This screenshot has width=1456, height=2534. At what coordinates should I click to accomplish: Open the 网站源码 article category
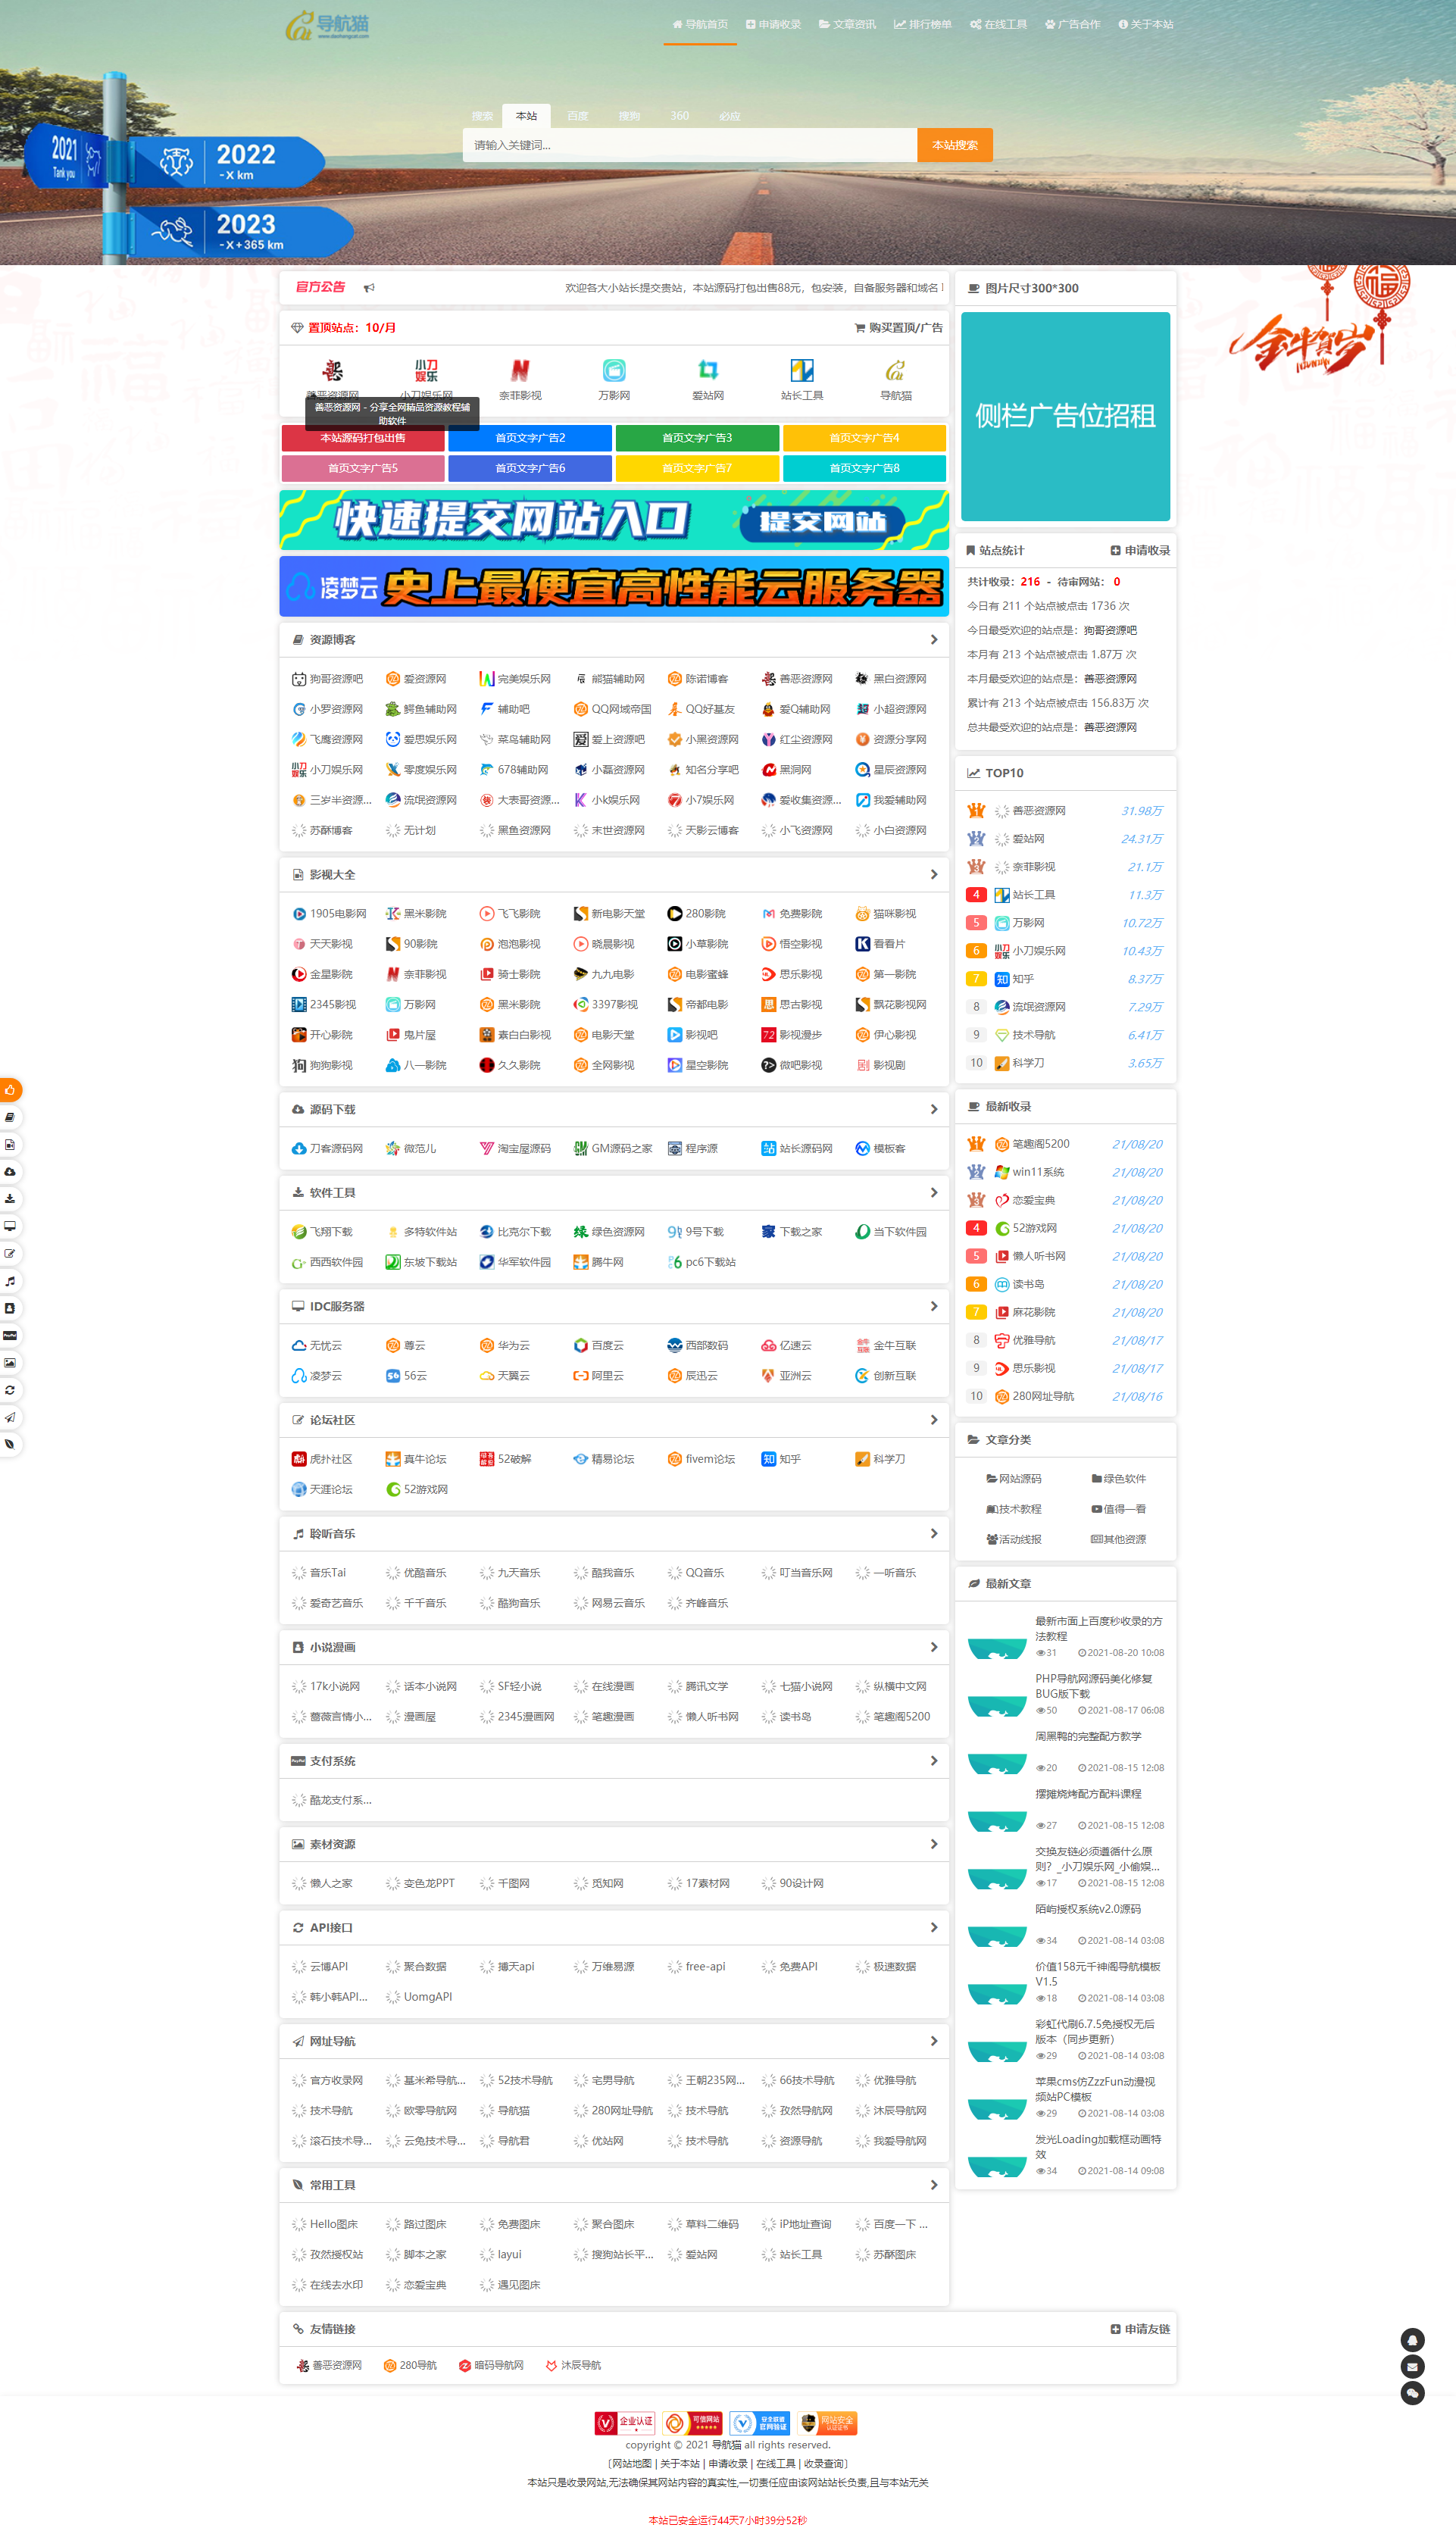(1014, 1480)
